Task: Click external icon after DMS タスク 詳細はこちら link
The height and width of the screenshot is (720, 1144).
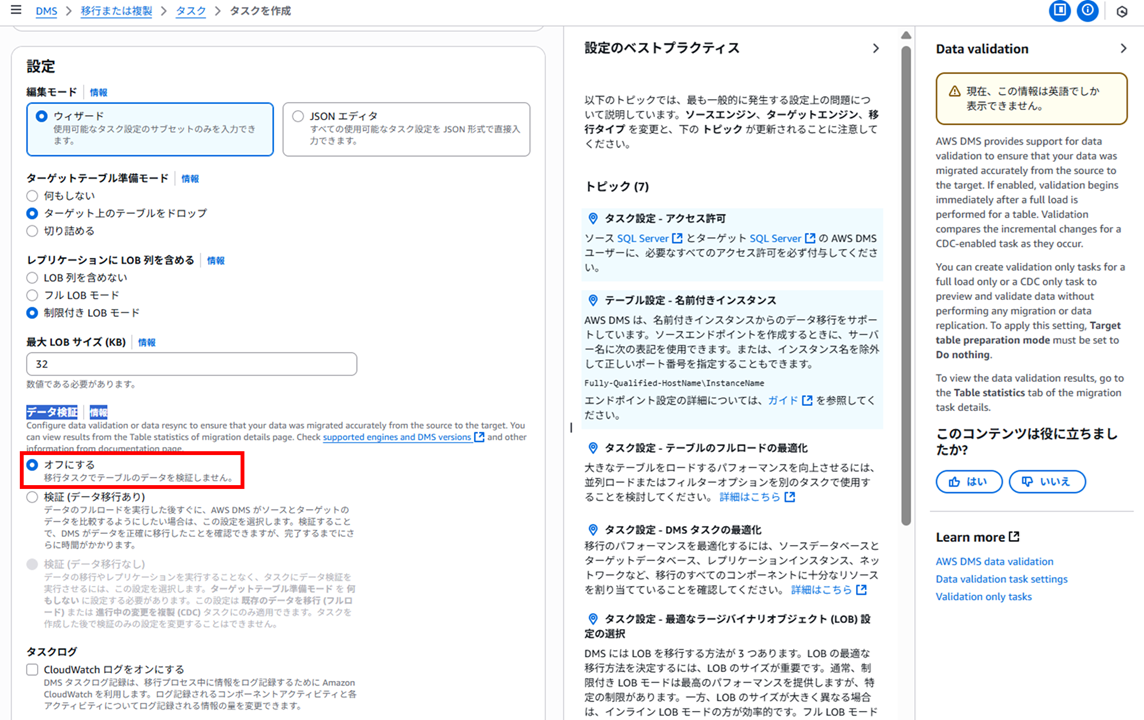Action: coord(861,589)
